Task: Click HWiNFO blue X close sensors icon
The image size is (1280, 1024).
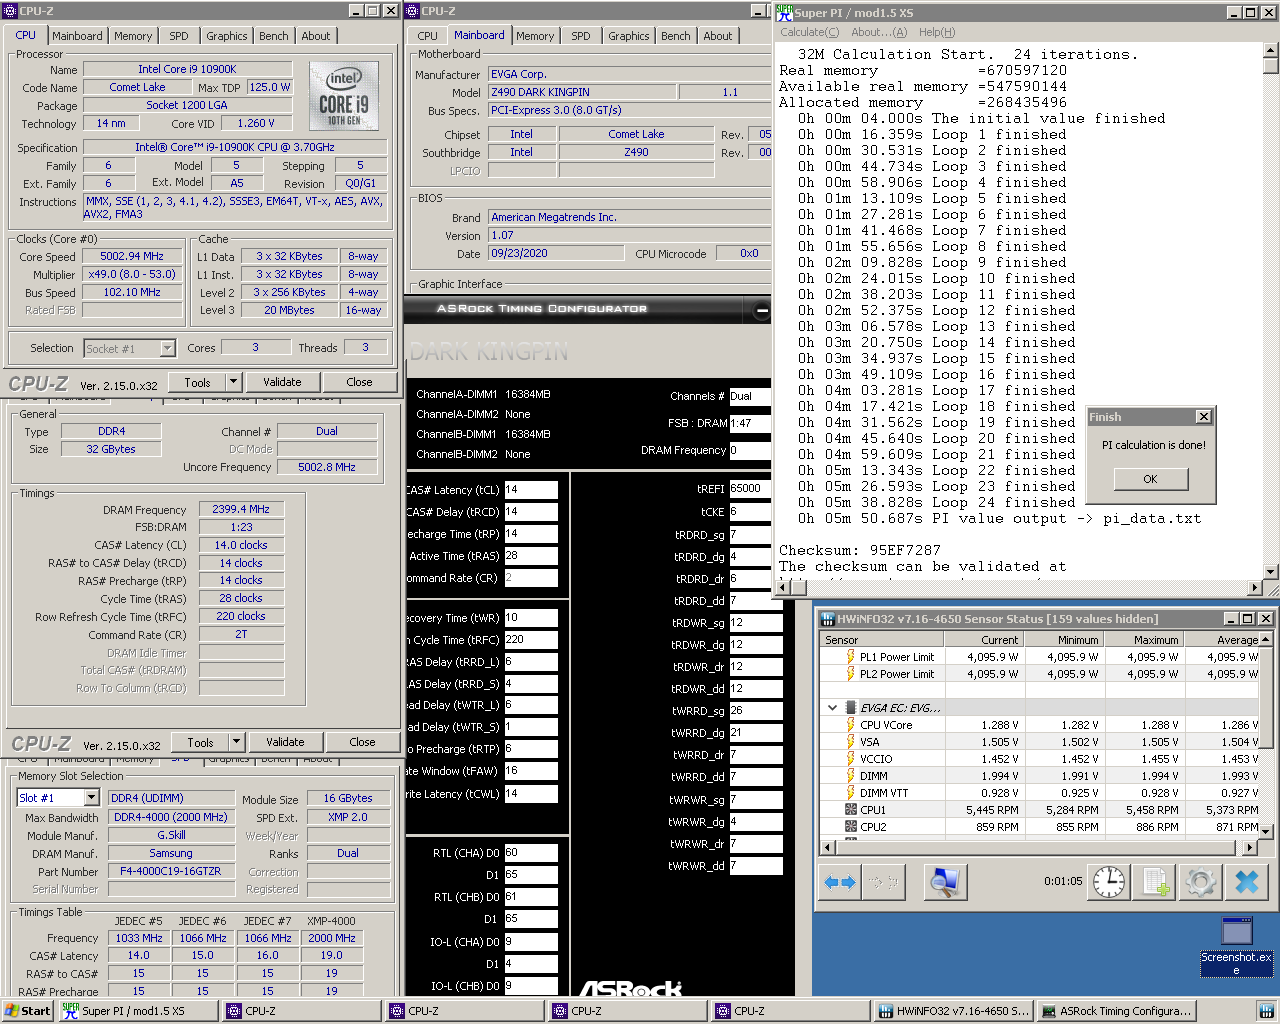Action: point(1246,882)
